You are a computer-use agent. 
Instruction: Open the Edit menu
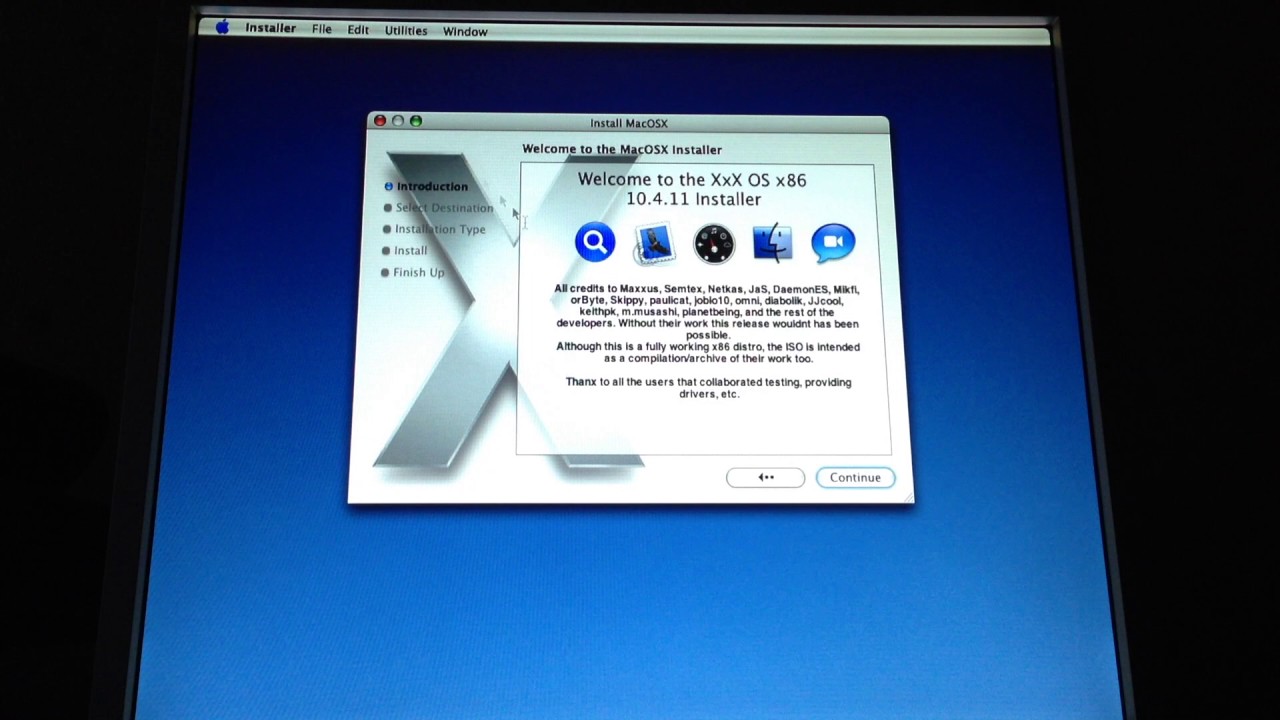click(x=358, y=30)
